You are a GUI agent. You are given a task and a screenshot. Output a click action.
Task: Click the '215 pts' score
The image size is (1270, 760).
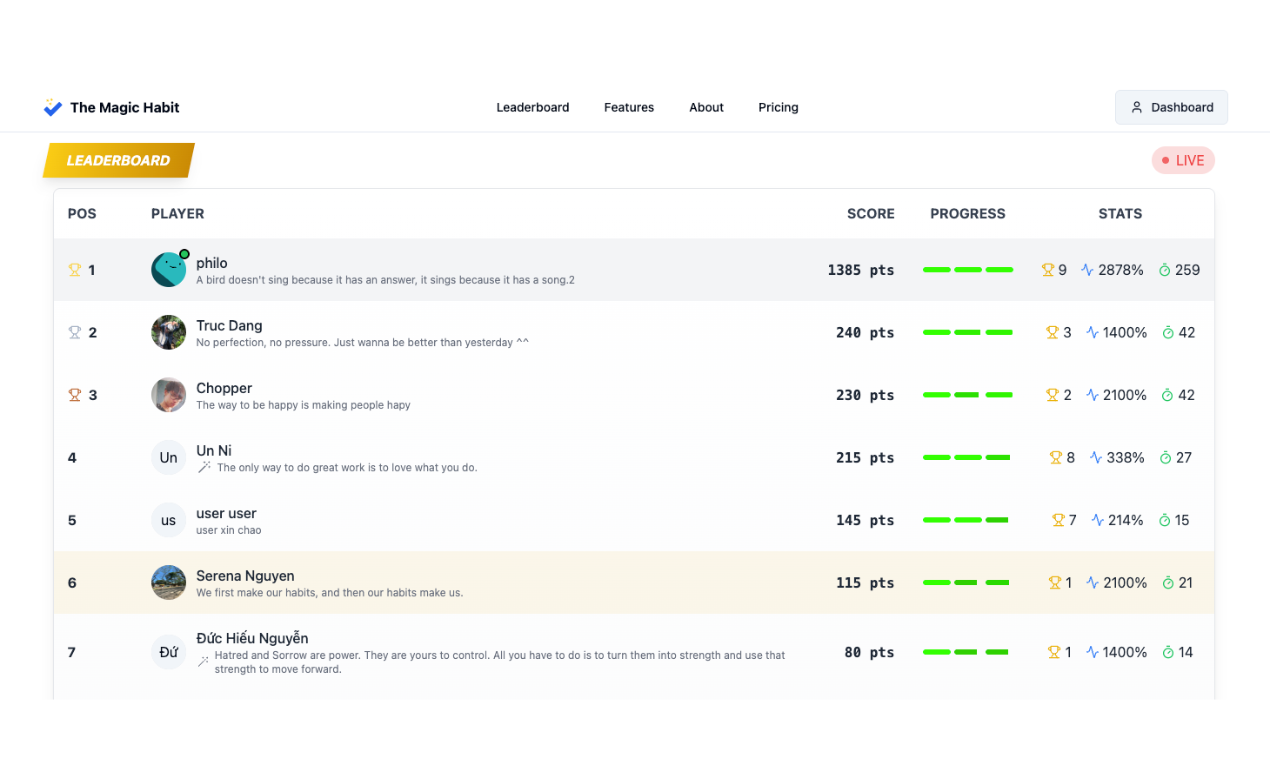[x=865, y=458]
